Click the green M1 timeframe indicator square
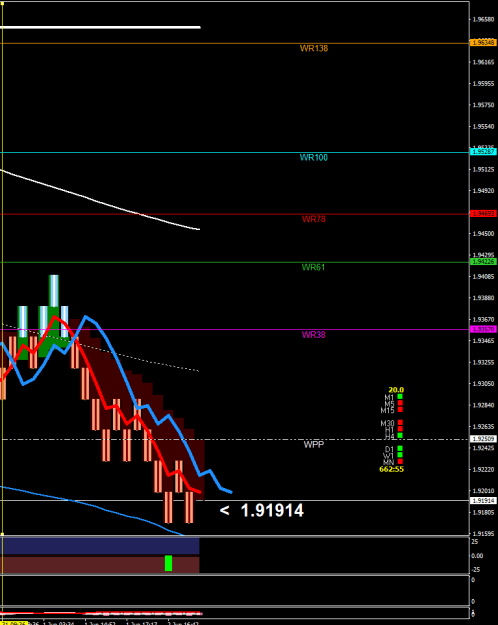Image resolution: width=498 pixels, height=625 pixels. [400, 397]
